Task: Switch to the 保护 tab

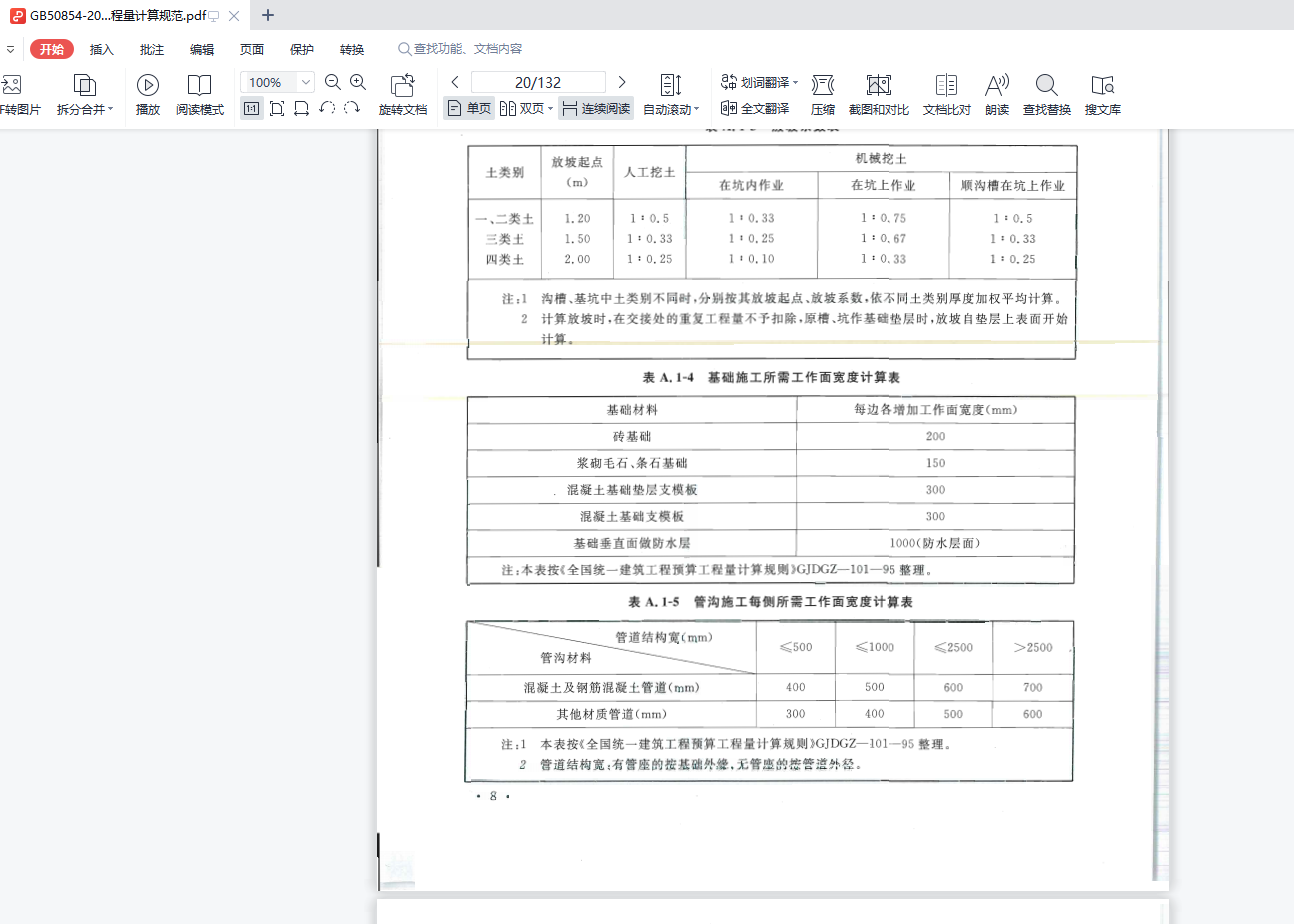Action: click(x=302, y=49)
